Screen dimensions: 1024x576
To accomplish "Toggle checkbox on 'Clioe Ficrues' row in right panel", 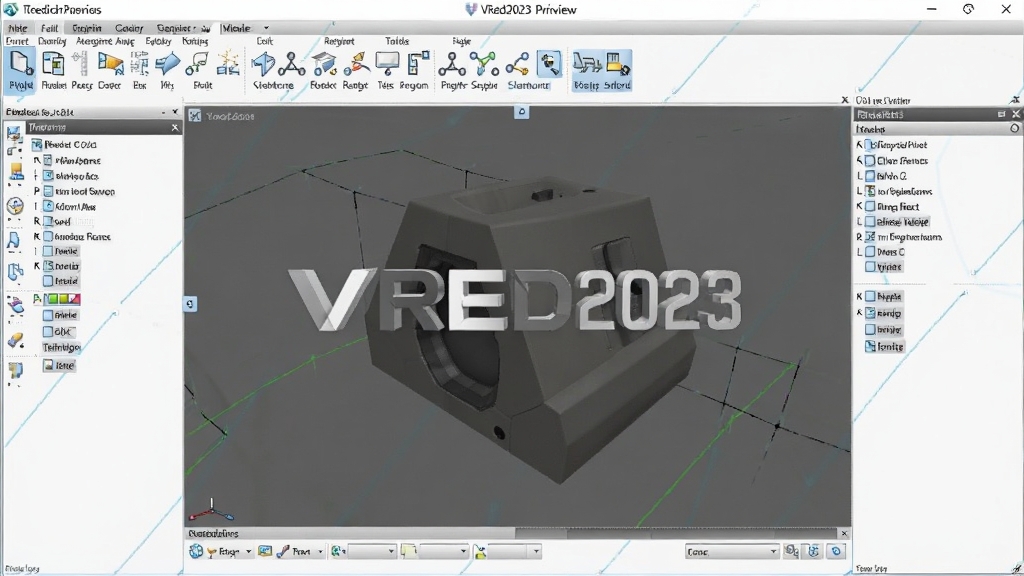I will 870,161.
